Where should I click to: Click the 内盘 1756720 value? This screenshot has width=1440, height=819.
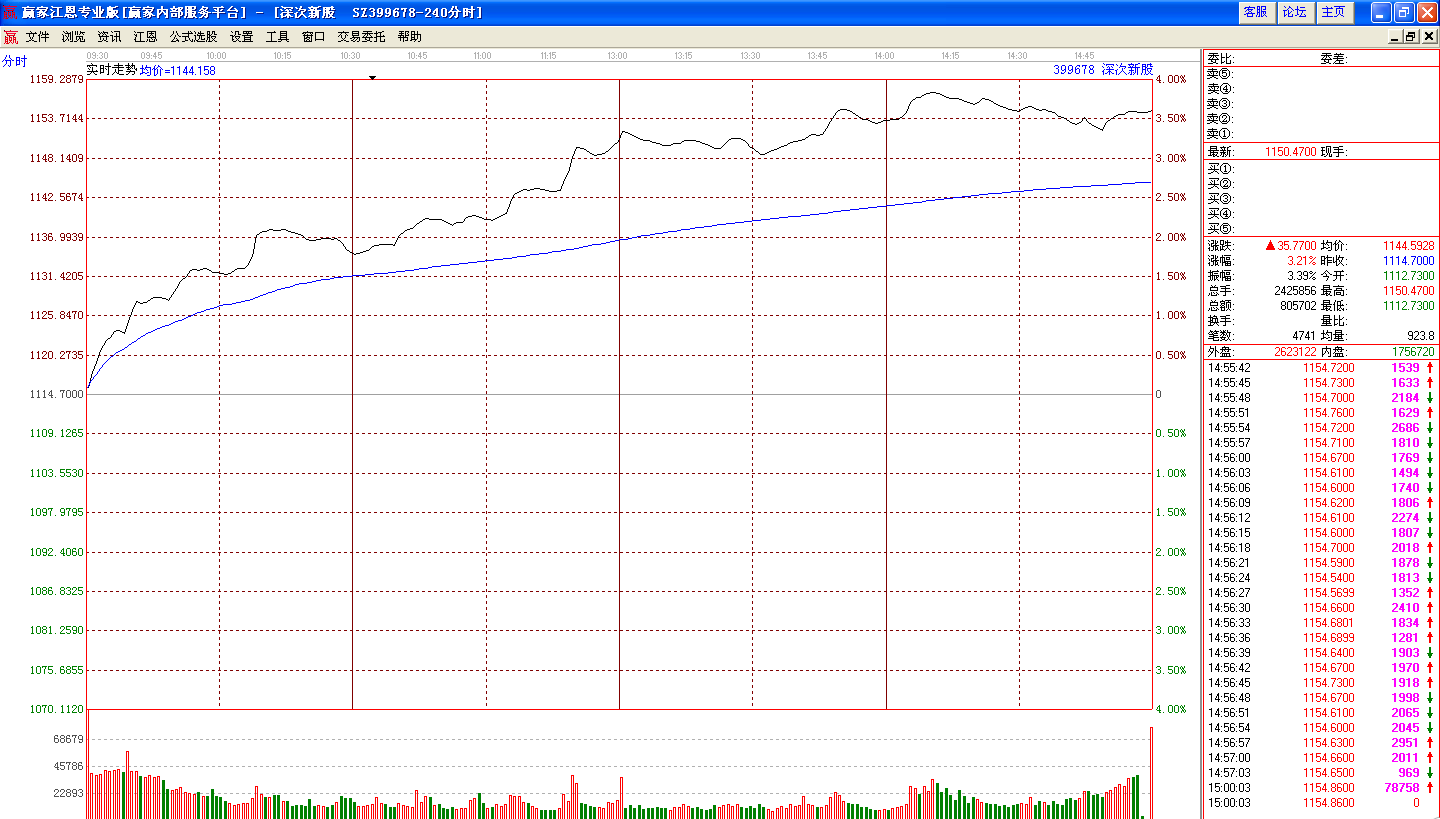click(x=1413, y=352)
